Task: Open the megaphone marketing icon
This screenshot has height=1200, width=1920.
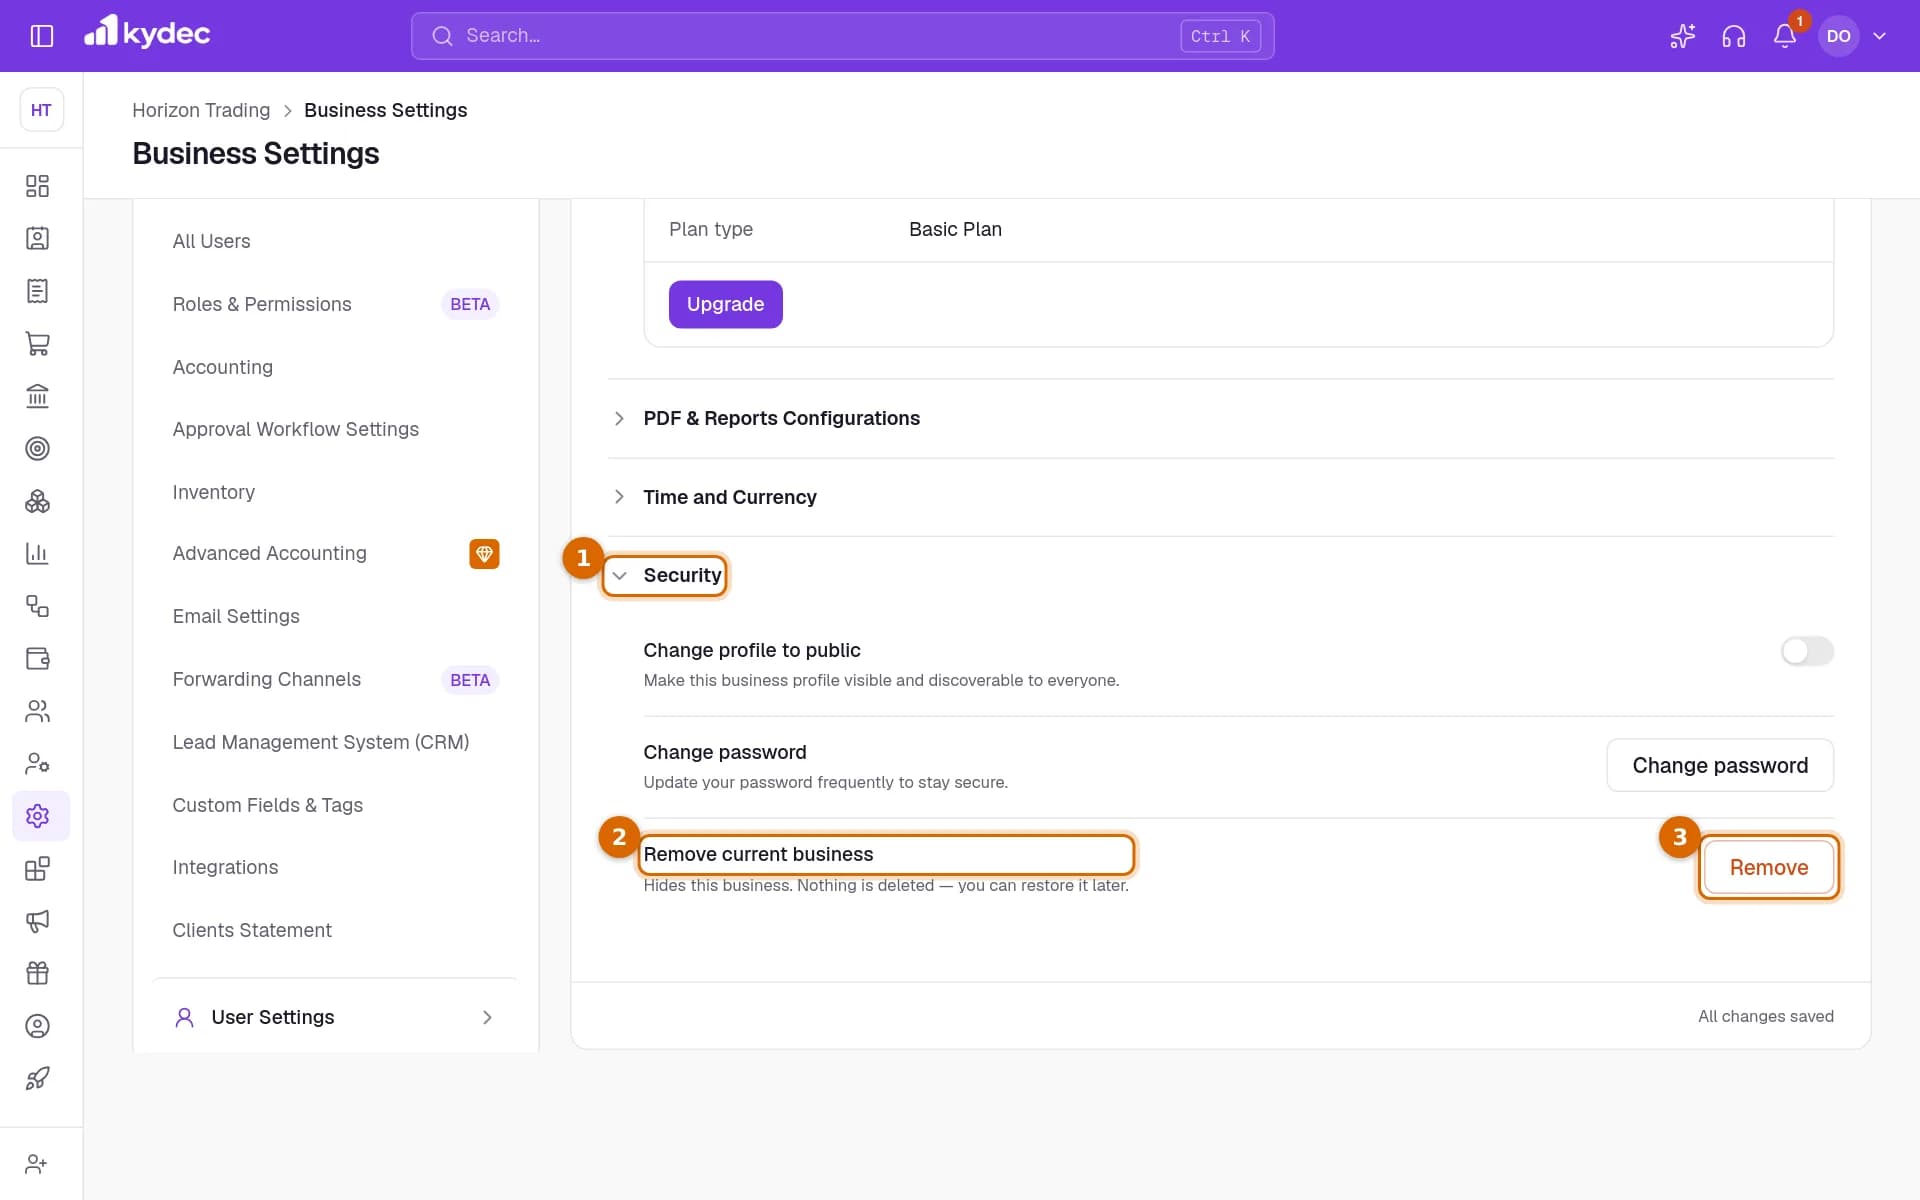Action: [x=37, y=921]
